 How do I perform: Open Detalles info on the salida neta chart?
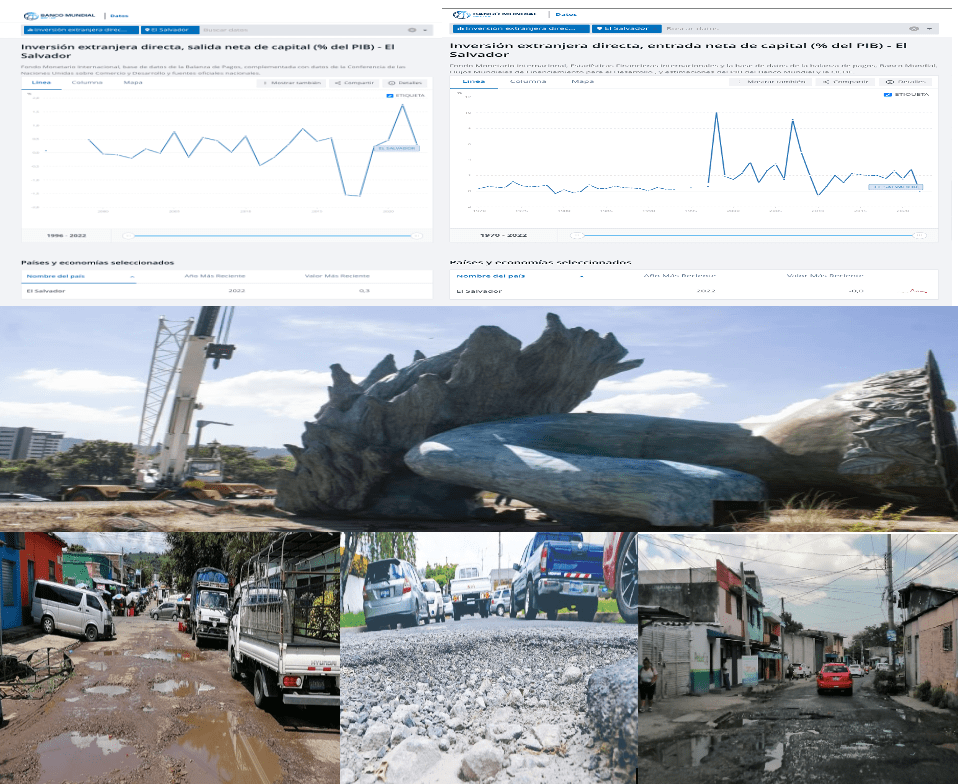(405, 83)
